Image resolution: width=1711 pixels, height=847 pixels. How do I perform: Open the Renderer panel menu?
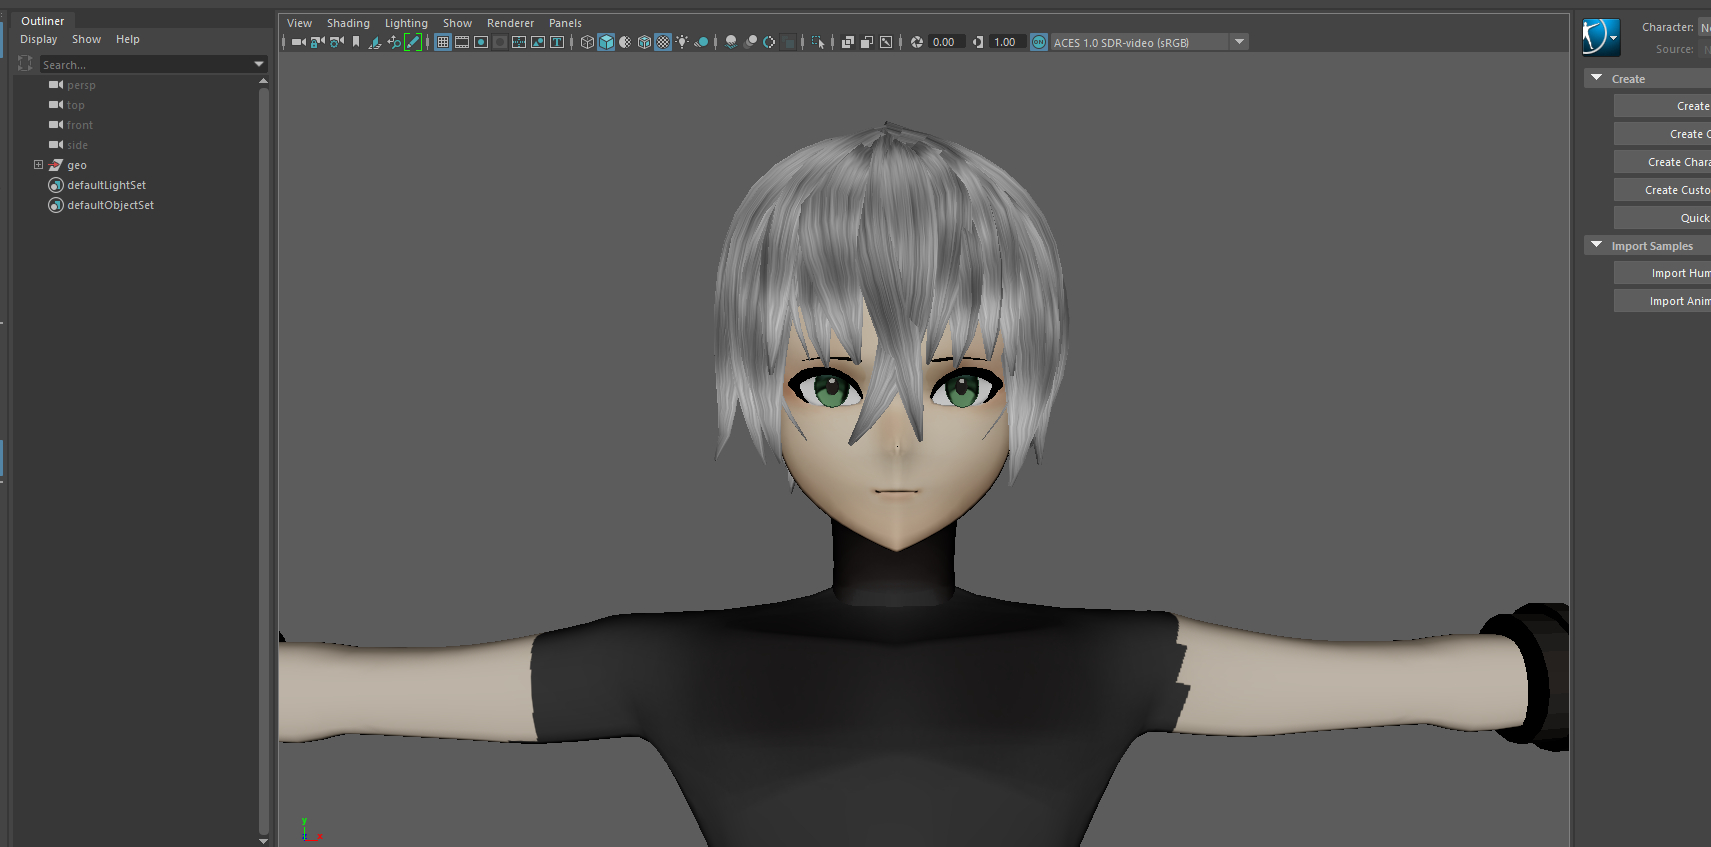click(x=510, y=23)
